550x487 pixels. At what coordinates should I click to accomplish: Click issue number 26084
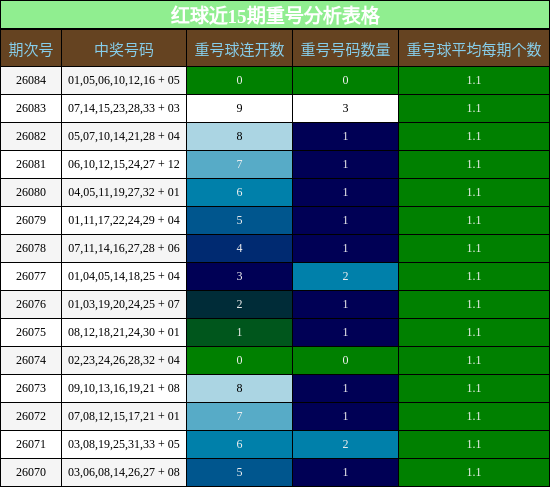tap(31, 80)
